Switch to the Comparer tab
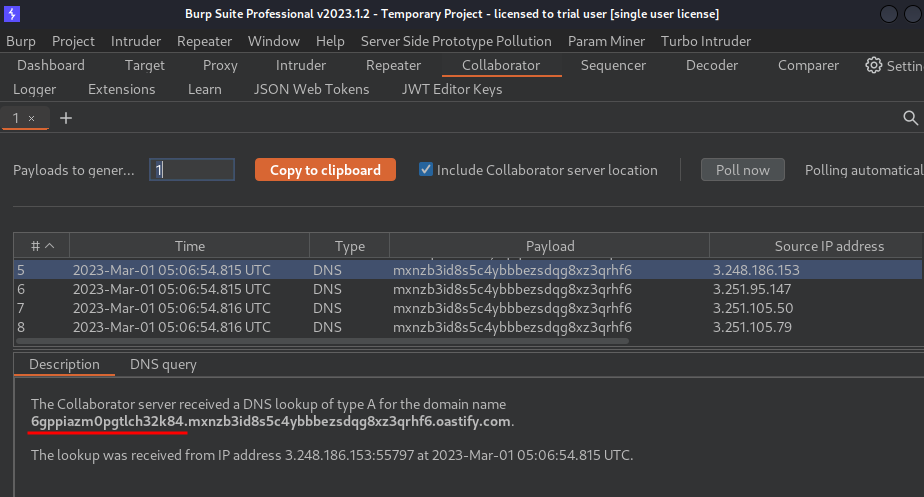The image size is (924, 497). [x=808, y=65]
